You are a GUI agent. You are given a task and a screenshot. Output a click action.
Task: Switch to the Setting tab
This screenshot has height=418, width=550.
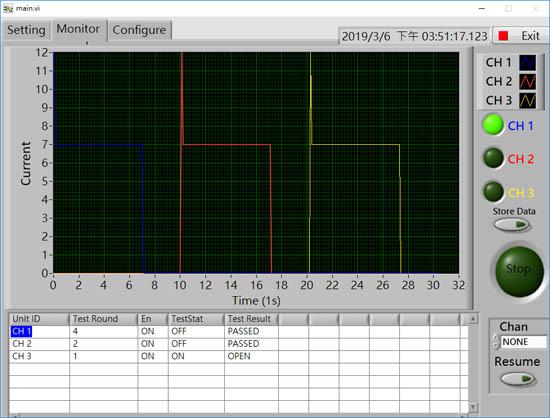click(x=26, y=30)
